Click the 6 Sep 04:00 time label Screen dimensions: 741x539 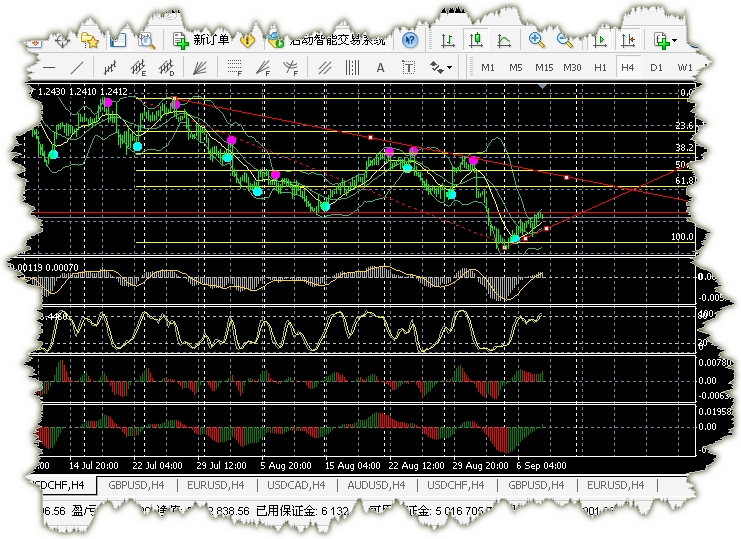tap(541, 466)
